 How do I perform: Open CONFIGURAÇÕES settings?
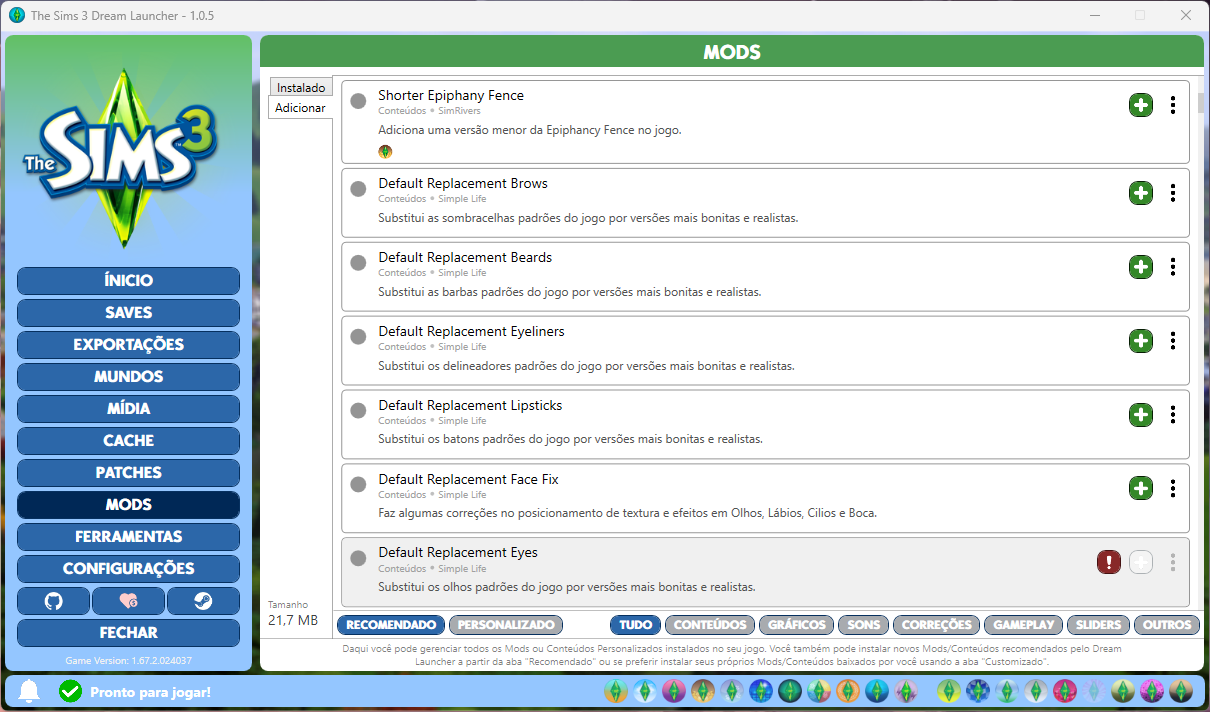pyautogui.click(x=128, y=569)
